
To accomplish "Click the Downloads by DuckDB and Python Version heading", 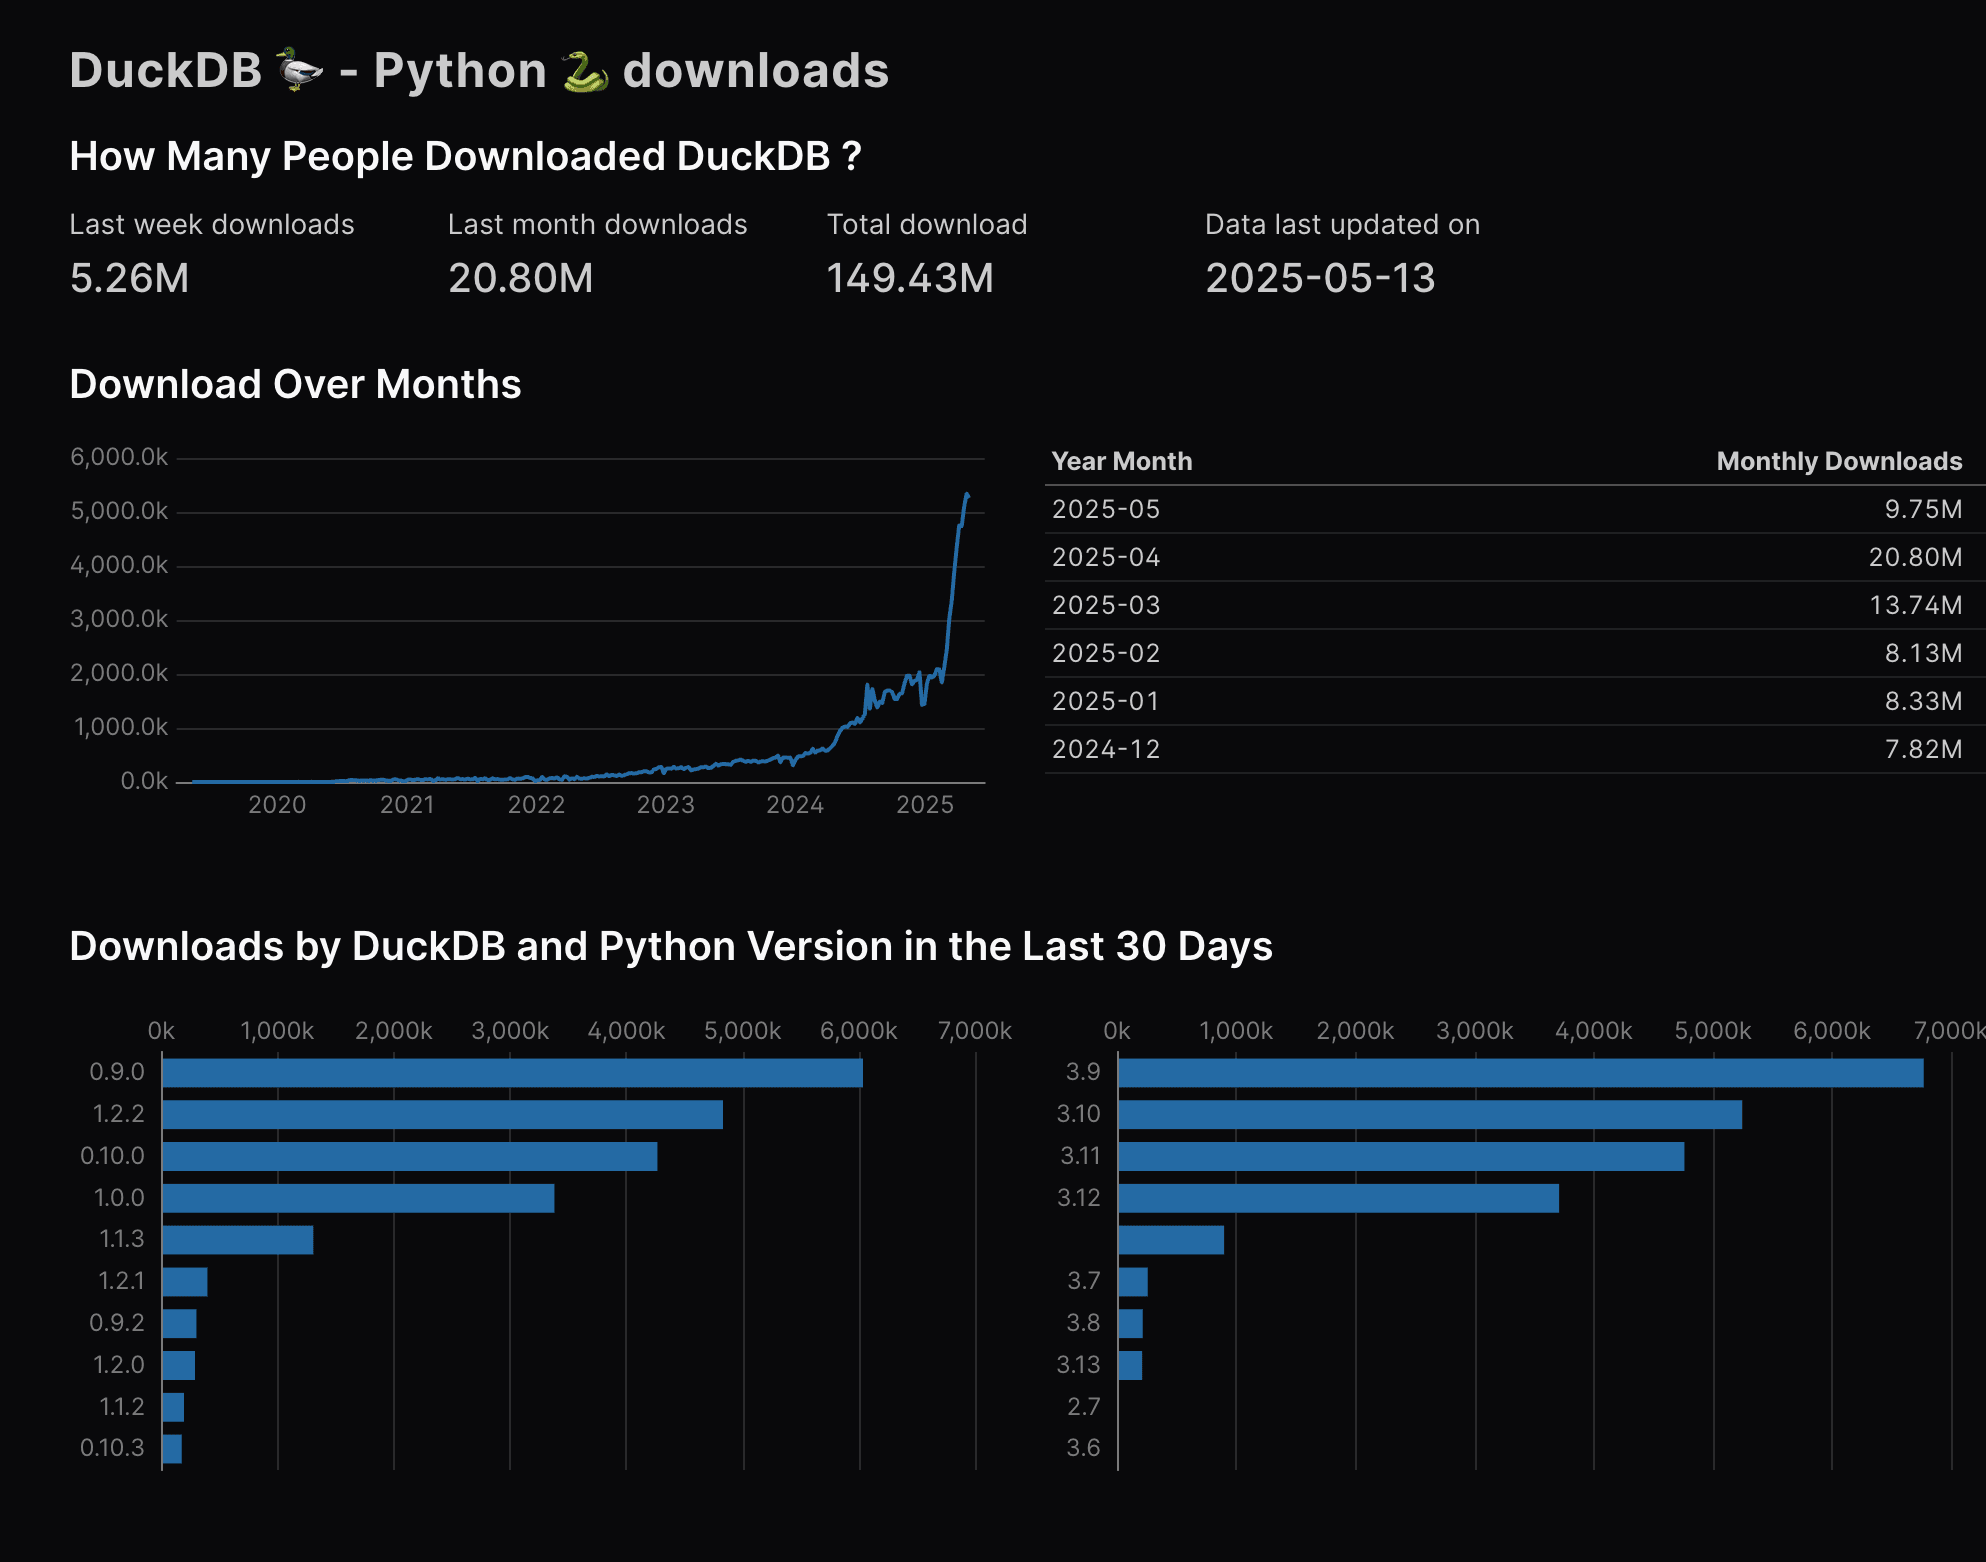I will pyautogui.click(x=671, y=947).
